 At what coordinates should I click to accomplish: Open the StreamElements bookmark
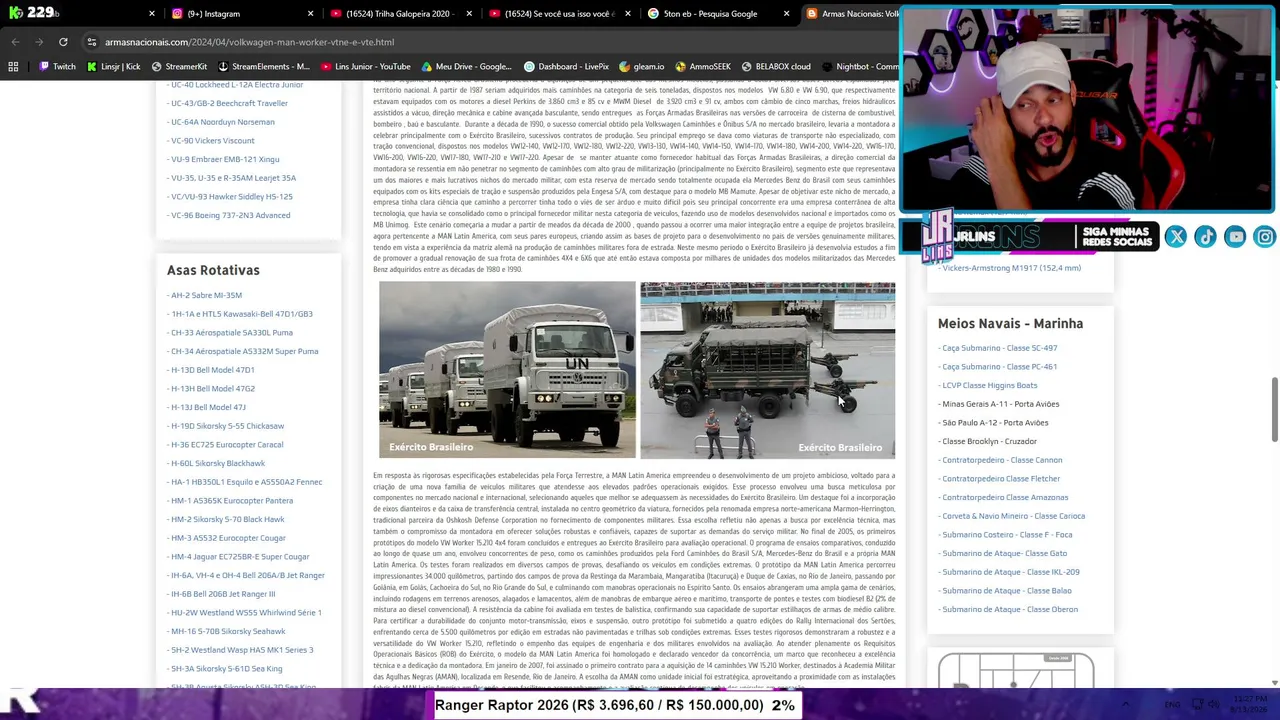click(263, 67)
